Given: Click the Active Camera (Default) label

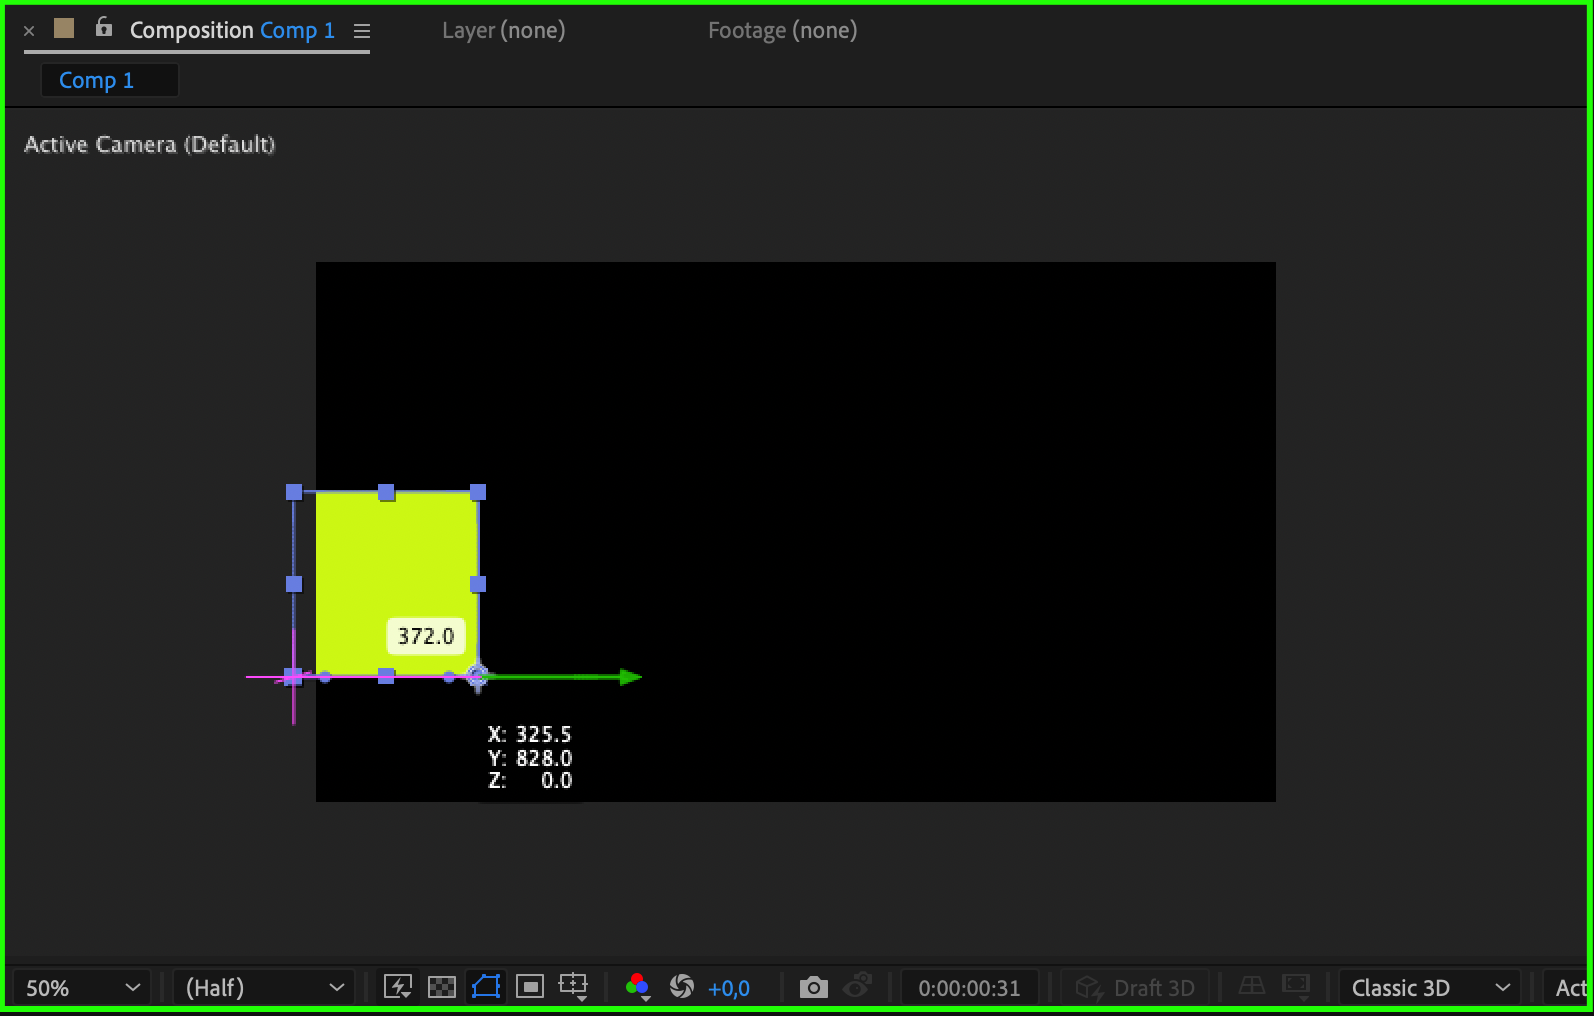Looking at the screenshot, I should pos(149,144).
